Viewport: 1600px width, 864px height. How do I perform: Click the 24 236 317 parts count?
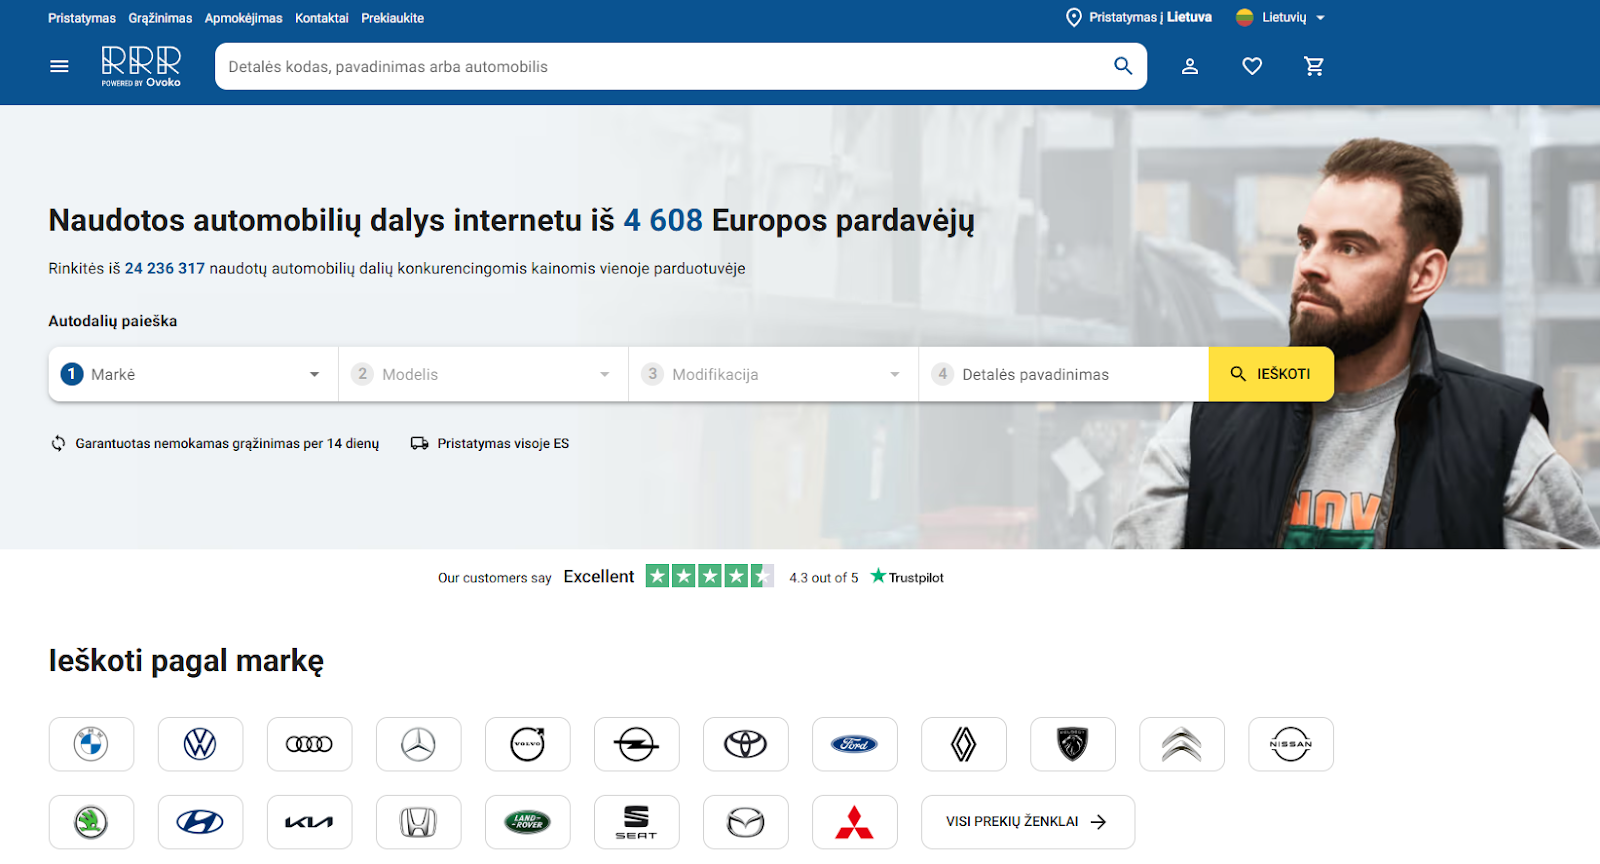click(165, 268)
